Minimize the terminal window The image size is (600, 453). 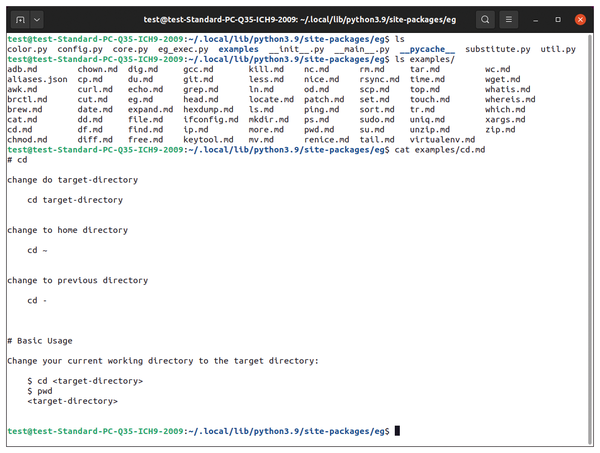(x=536, y=20)
